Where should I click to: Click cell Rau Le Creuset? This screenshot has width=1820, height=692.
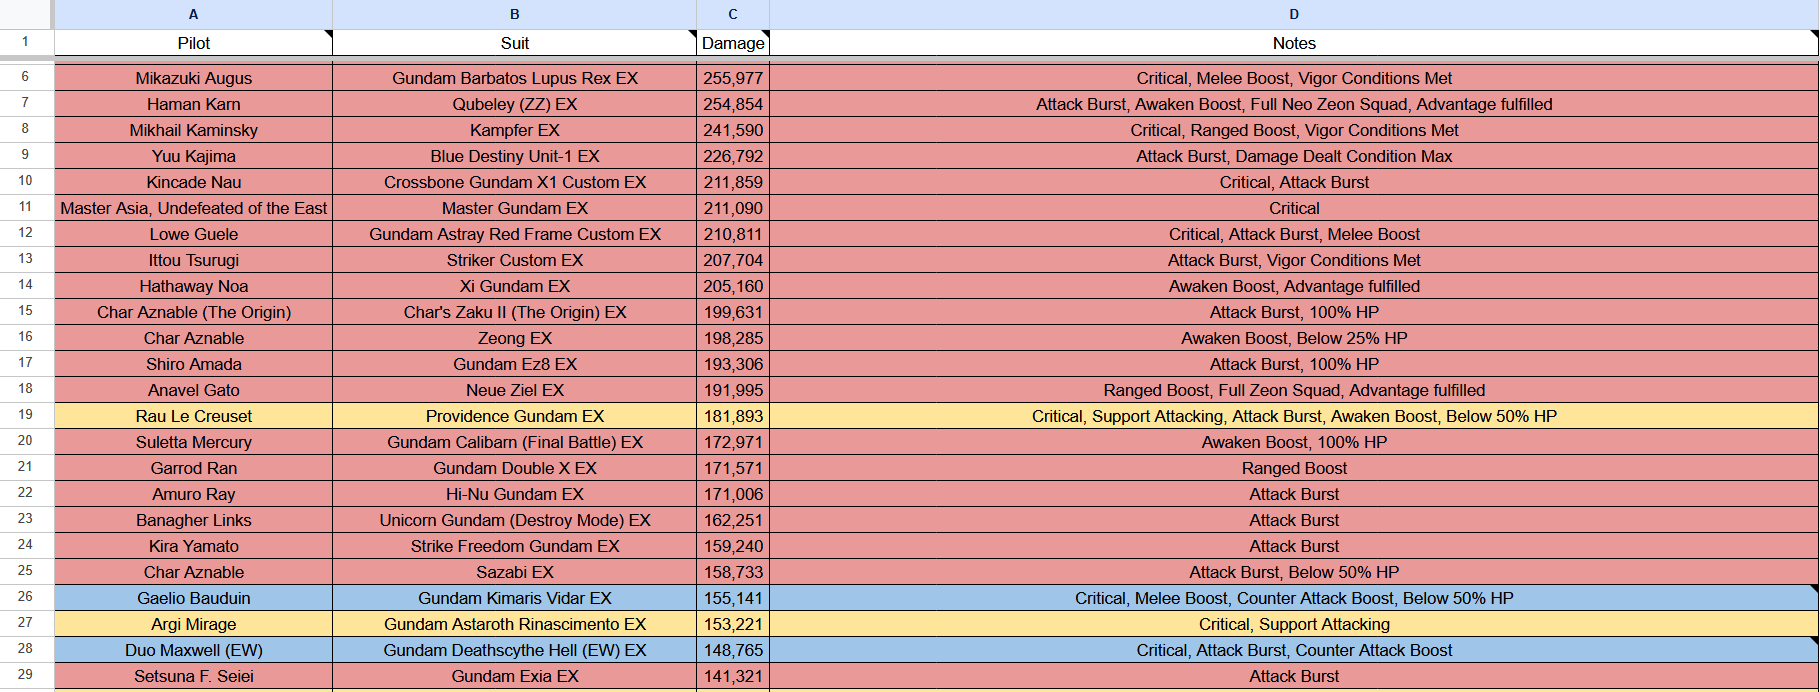click(193, 416)
